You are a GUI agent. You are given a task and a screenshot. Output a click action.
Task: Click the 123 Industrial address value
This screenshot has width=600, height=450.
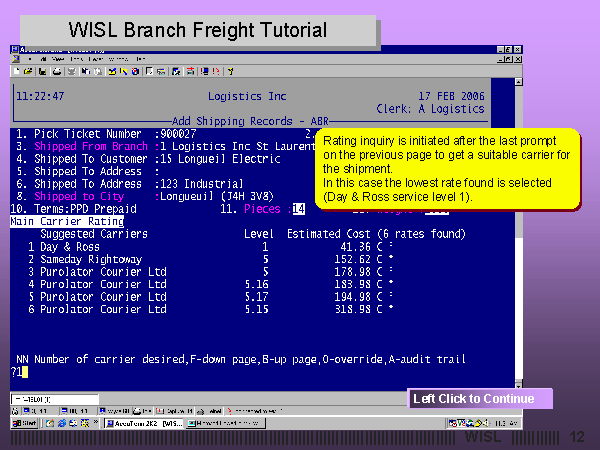click(201, 184)
